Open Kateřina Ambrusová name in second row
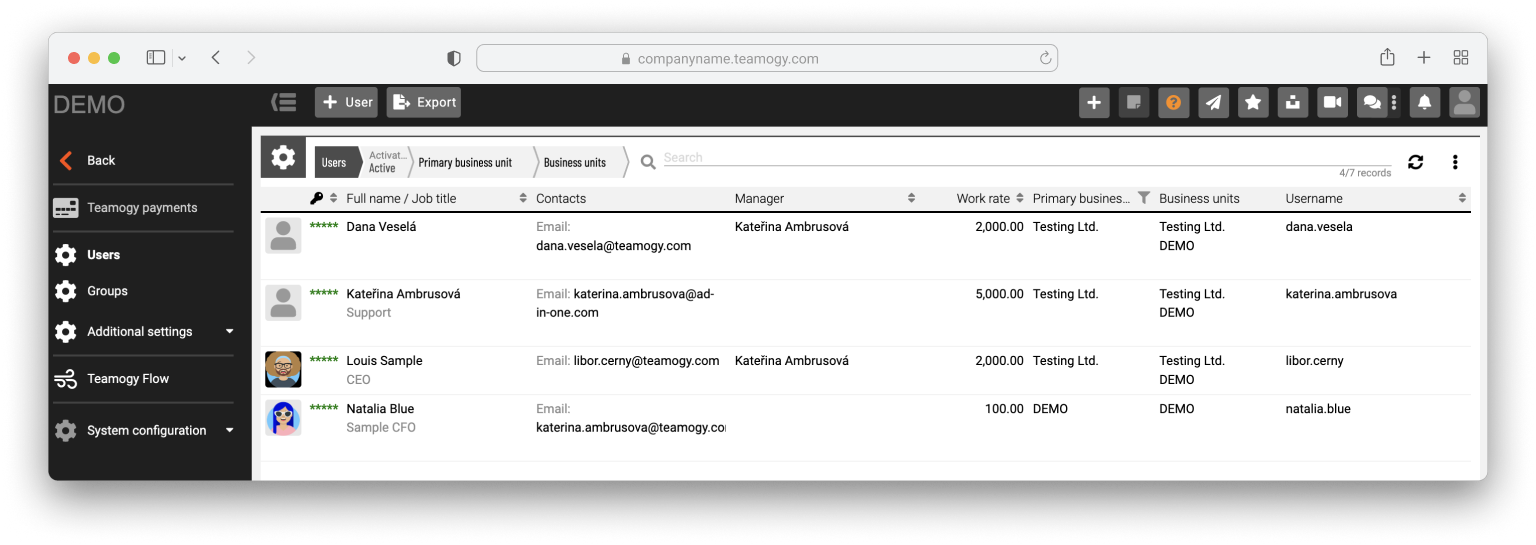 tap(403, 294)
